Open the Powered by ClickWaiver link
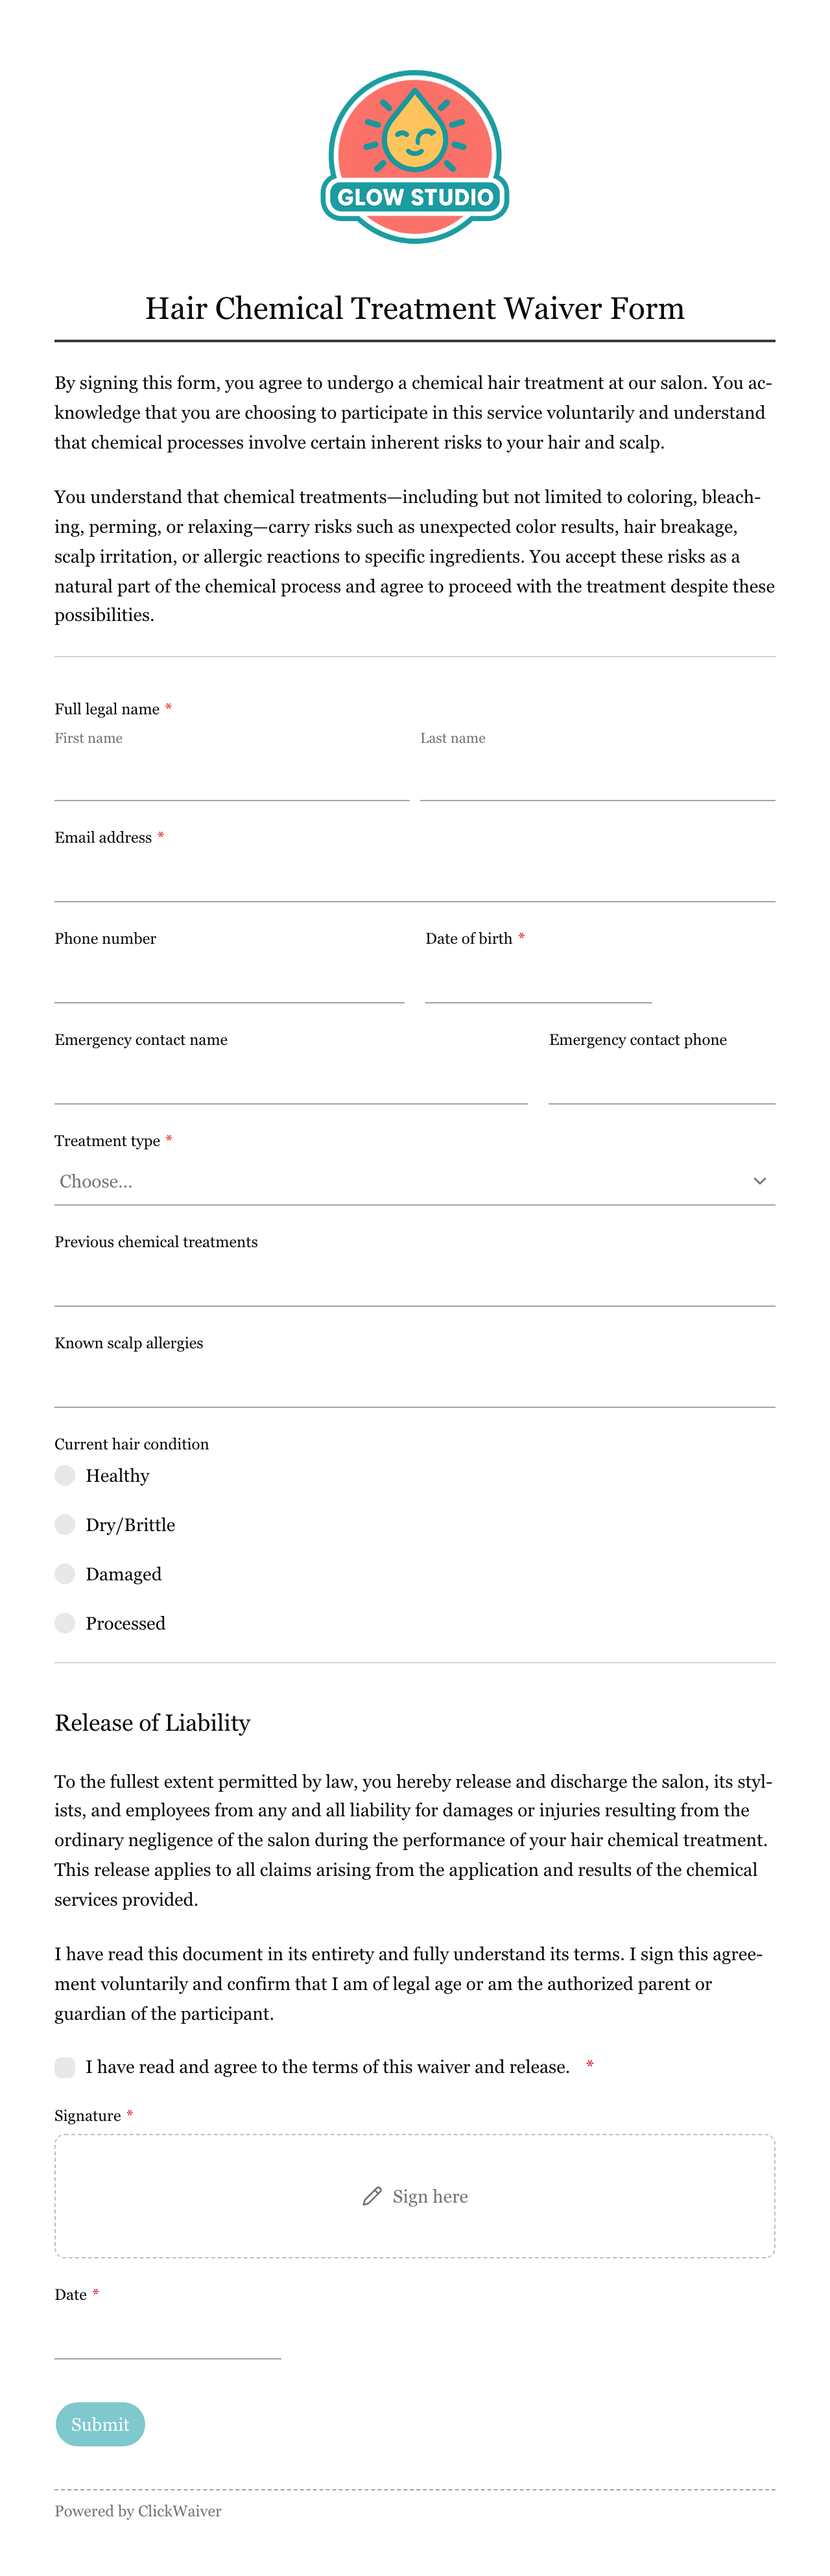This screenshot has height=2576, width=830. point(138,2511)
